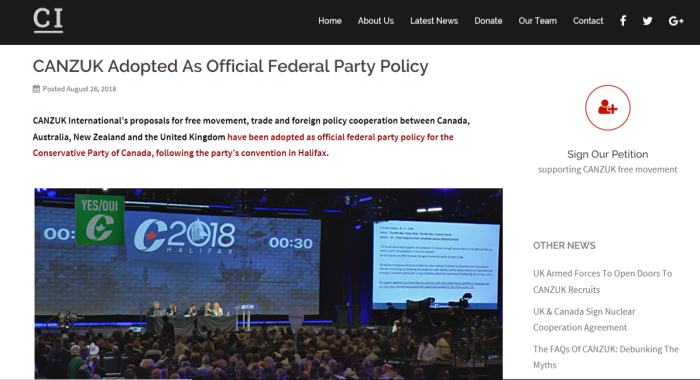Click supporting CANZUK free movement text
Viewport: 700px width, 380px height.
click(x=608, y=169)
